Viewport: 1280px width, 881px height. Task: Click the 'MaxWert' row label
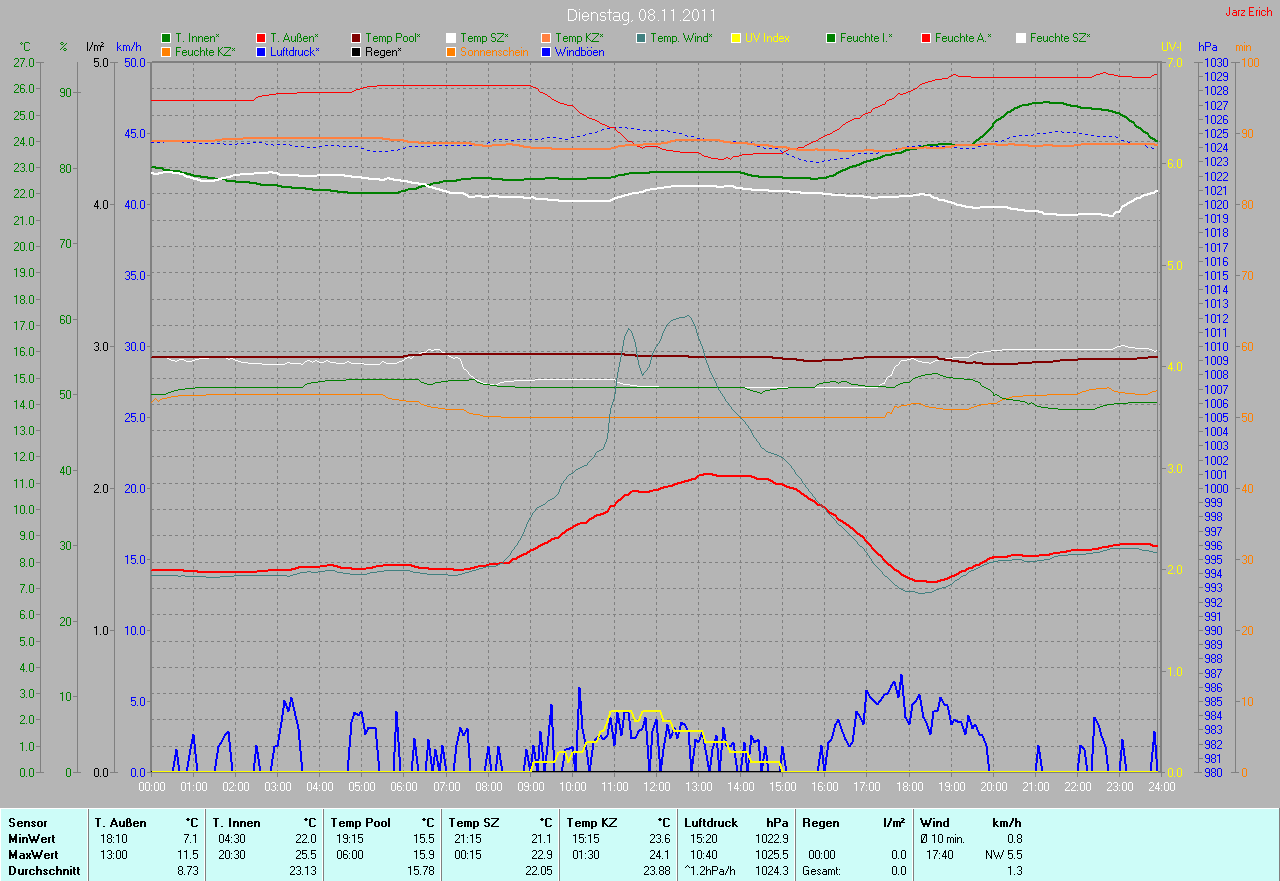[x=33, y=855]
